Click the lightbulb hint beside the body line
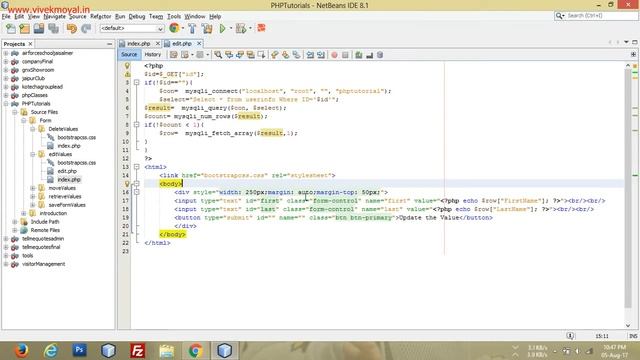This screenshot has height=360, width=640. coord(127,184)
